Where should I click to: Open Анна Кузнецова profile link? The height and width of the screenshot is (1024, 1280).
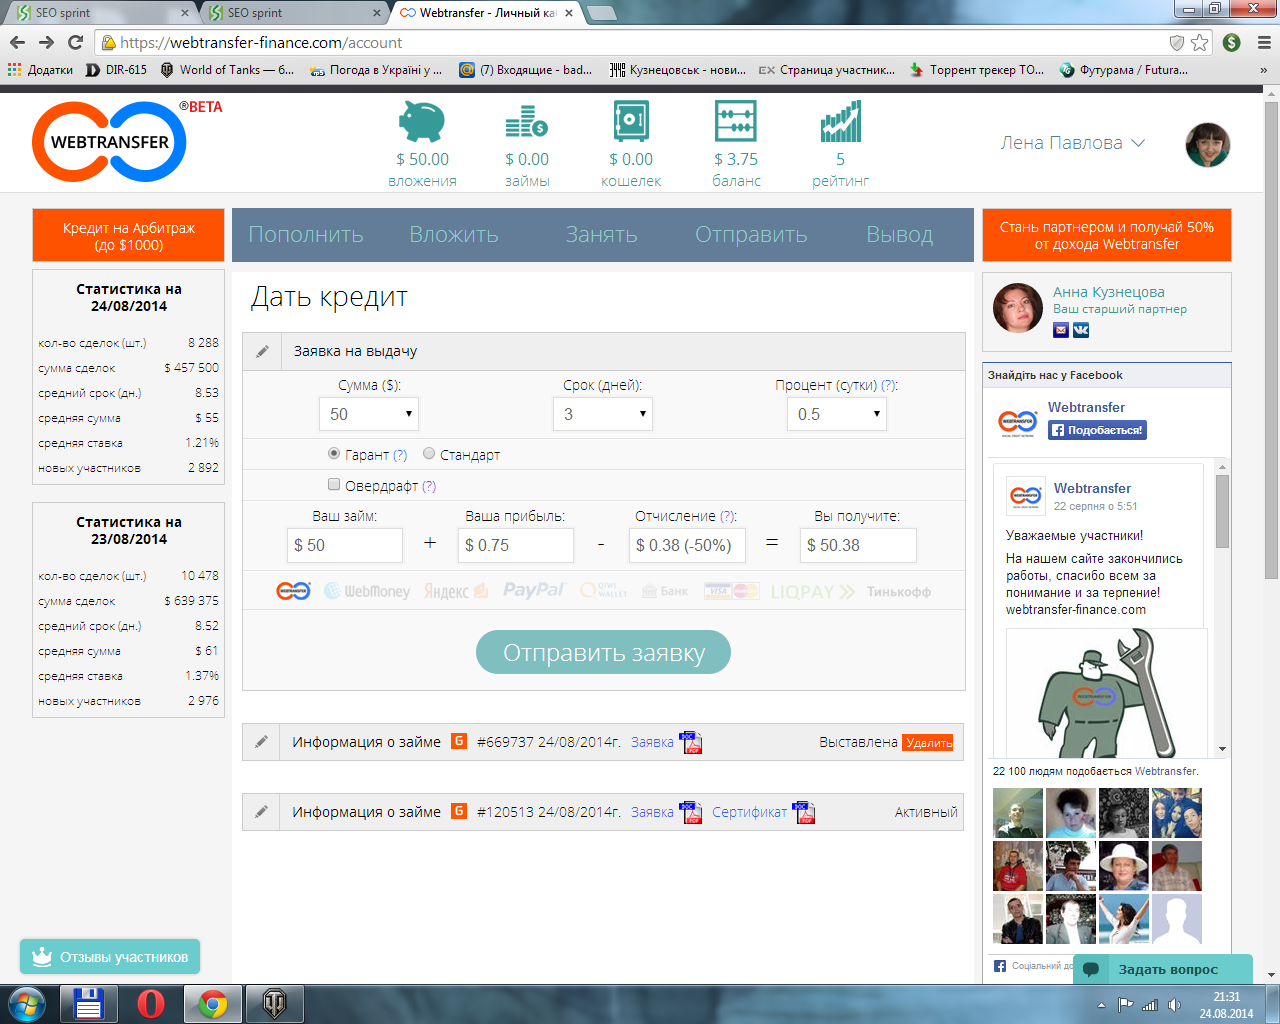(x=1109, y=292)
